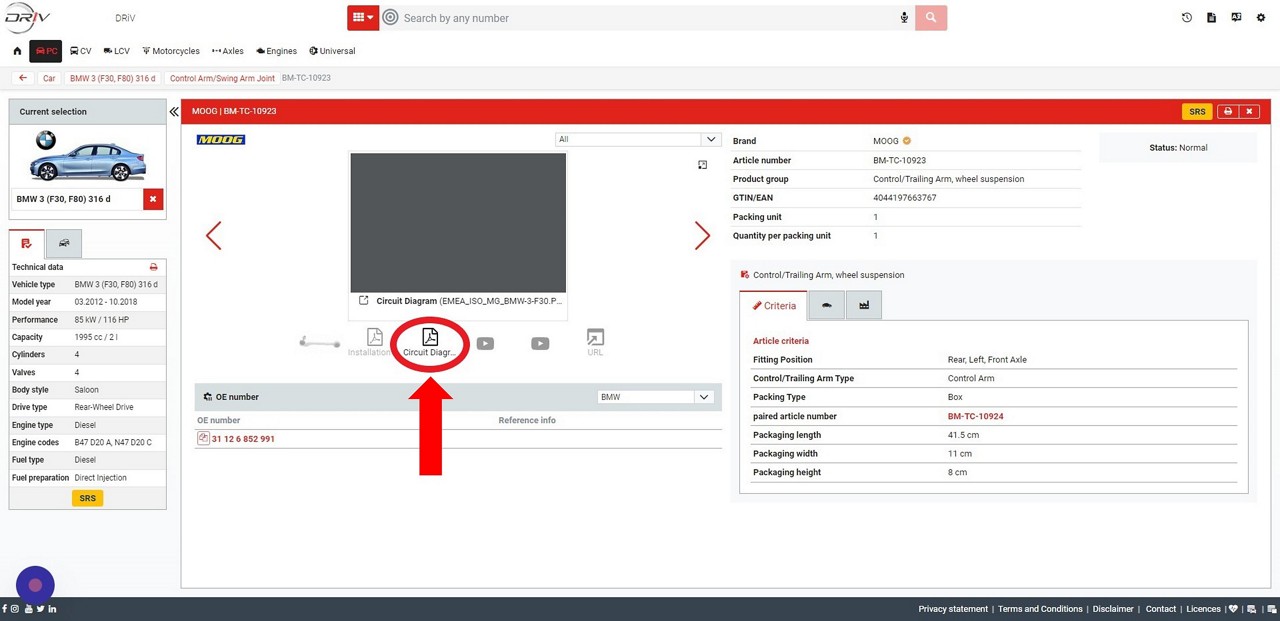Go to next image with right arrow
The width and height of the screenshot is (1280, 621).
(x=702, y=236)
